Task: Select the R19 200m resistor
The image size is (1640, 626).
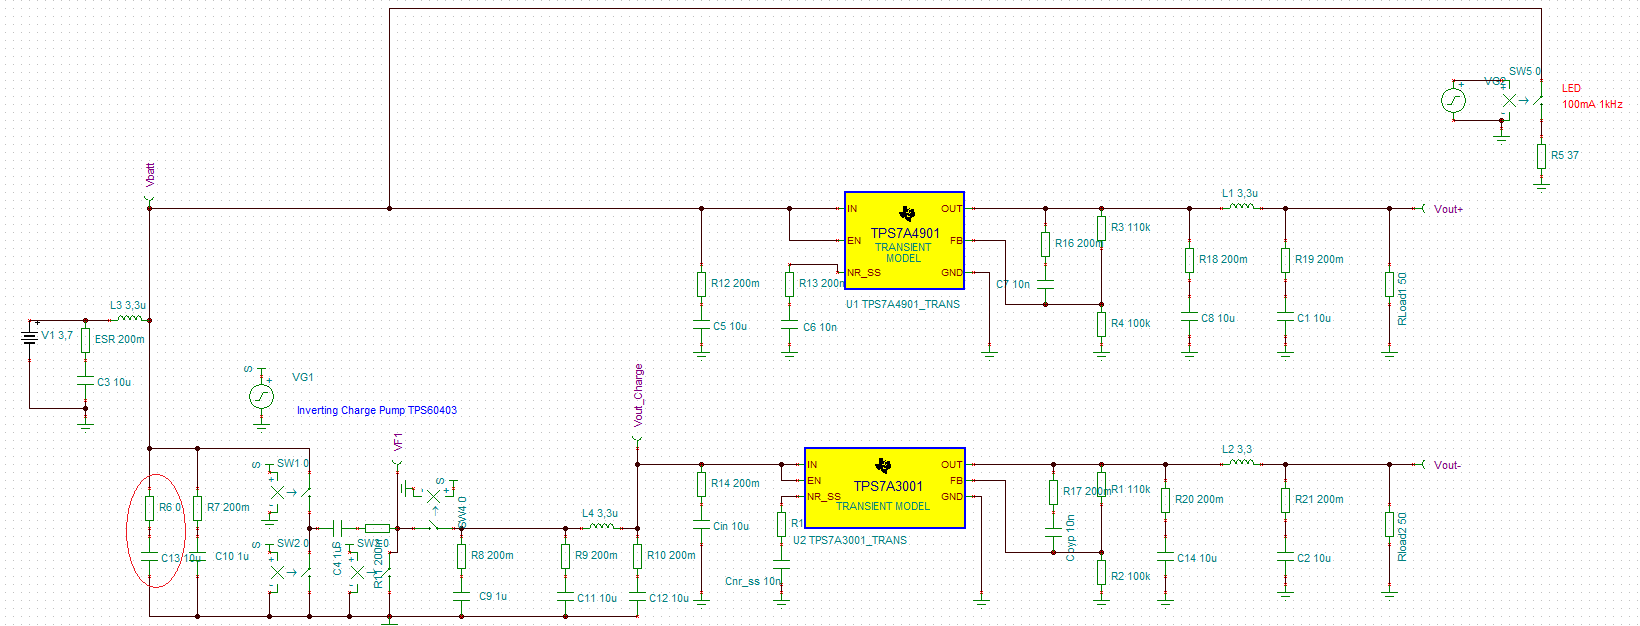Action: pos(1286,260)
